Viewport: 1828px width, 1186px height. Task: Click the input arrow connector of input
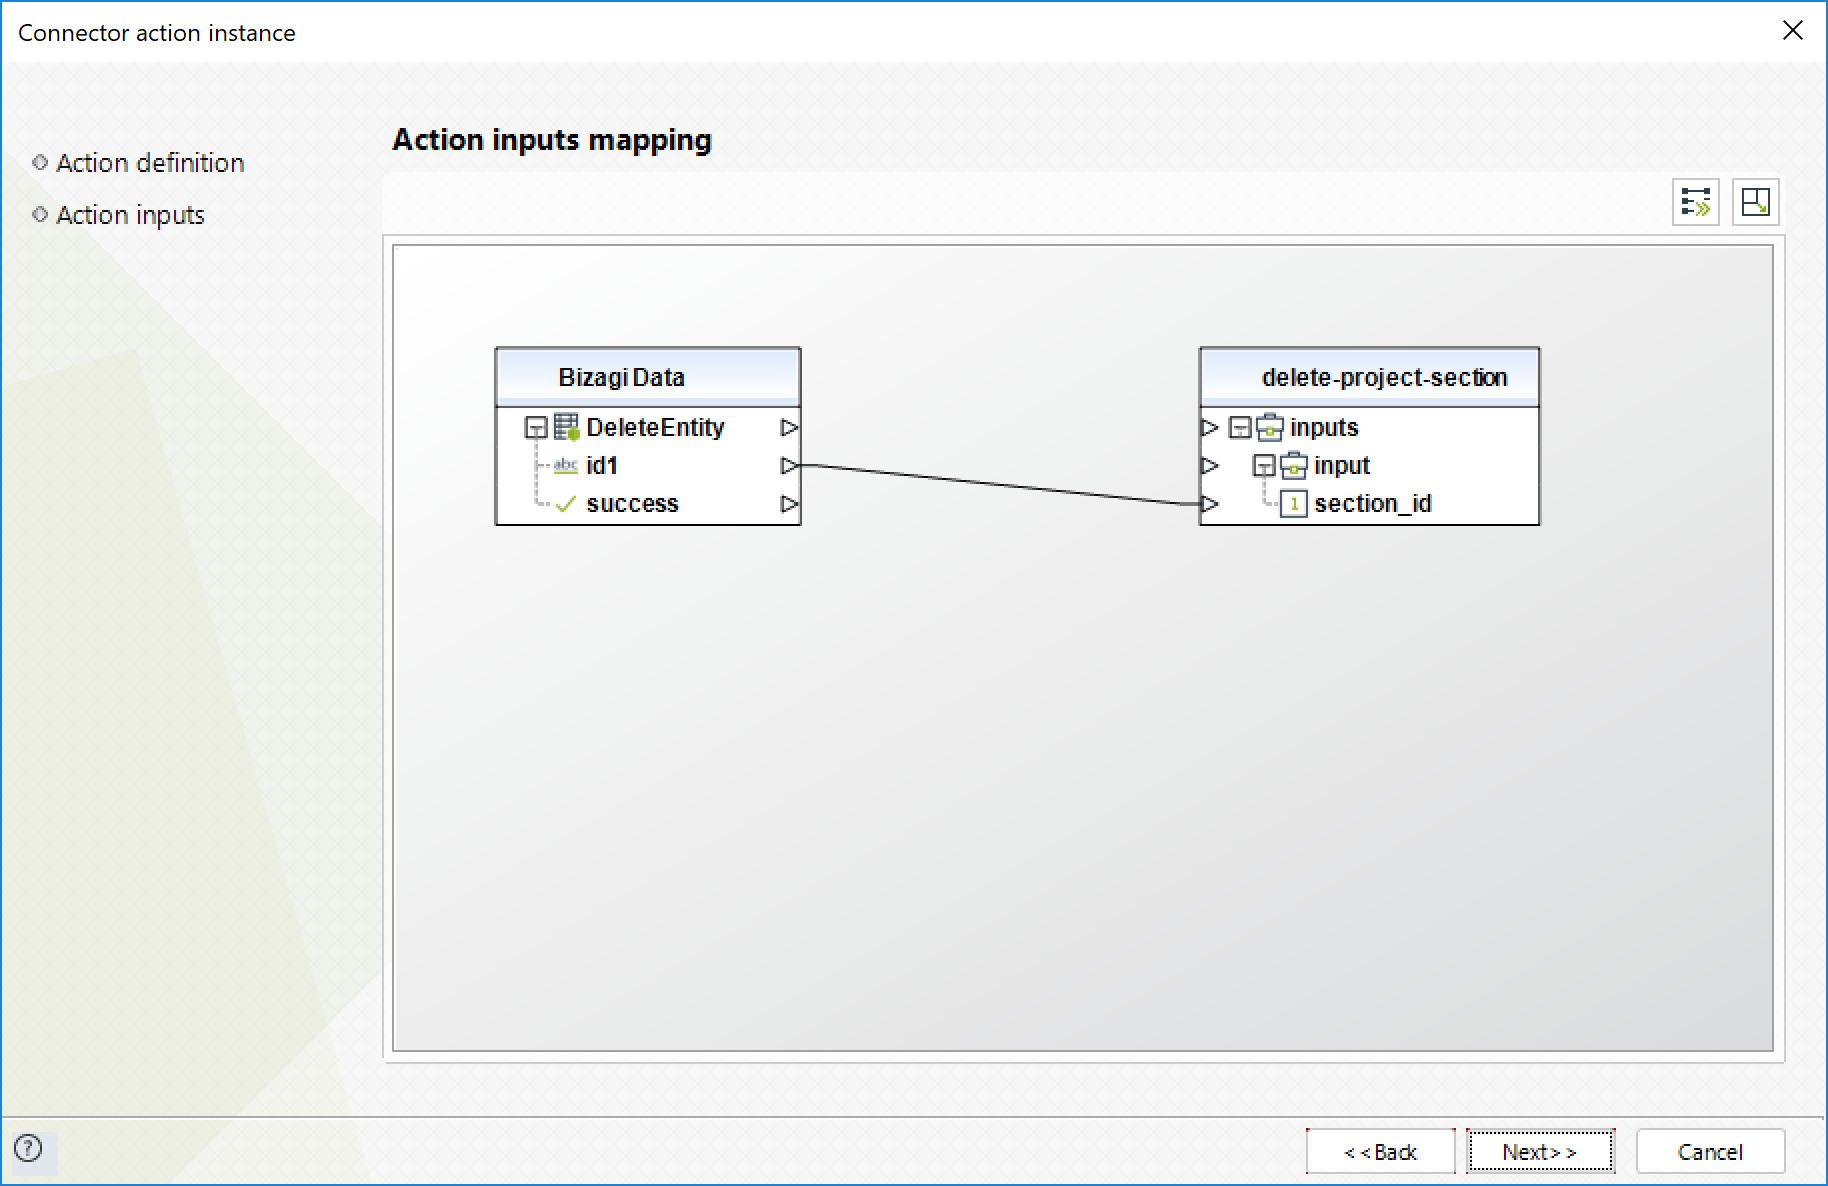pyautogui.click(x=1210, y=465)
